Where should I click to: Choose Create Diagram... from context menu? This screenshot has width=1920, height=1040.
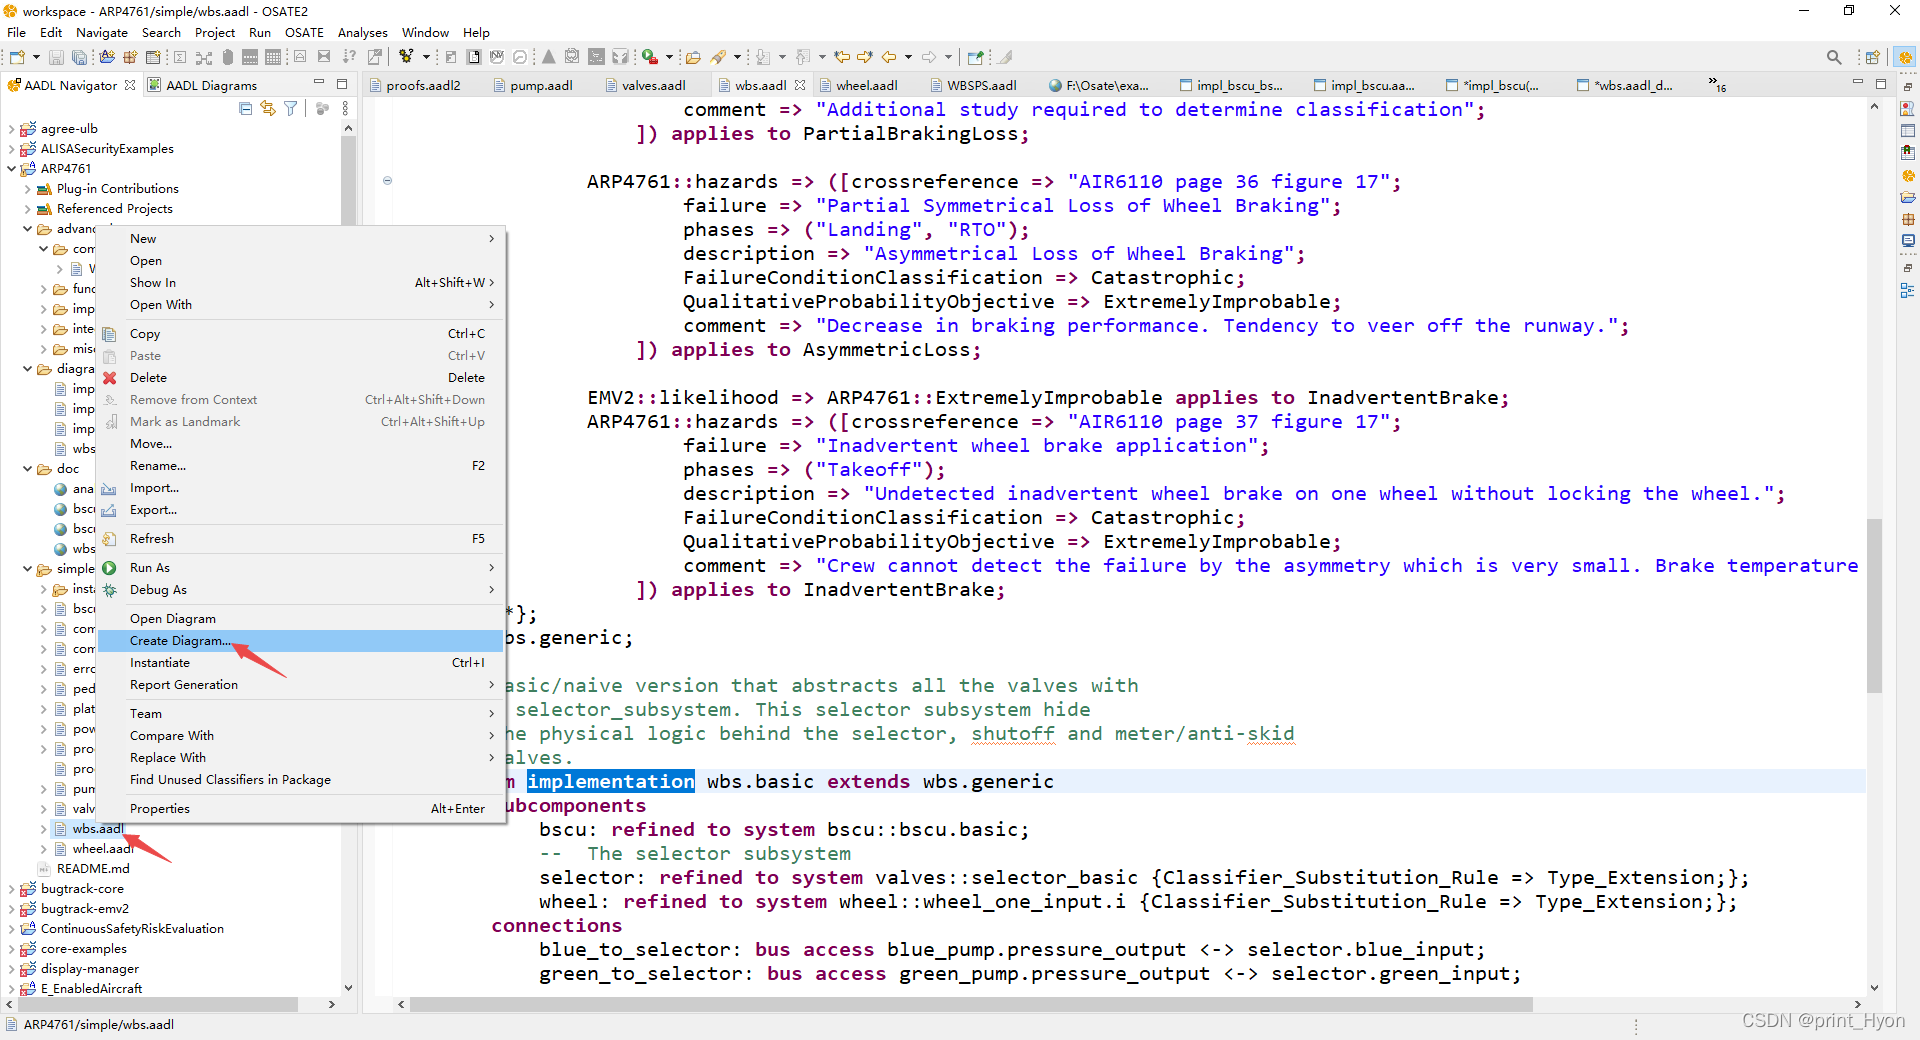coord(300,641)
